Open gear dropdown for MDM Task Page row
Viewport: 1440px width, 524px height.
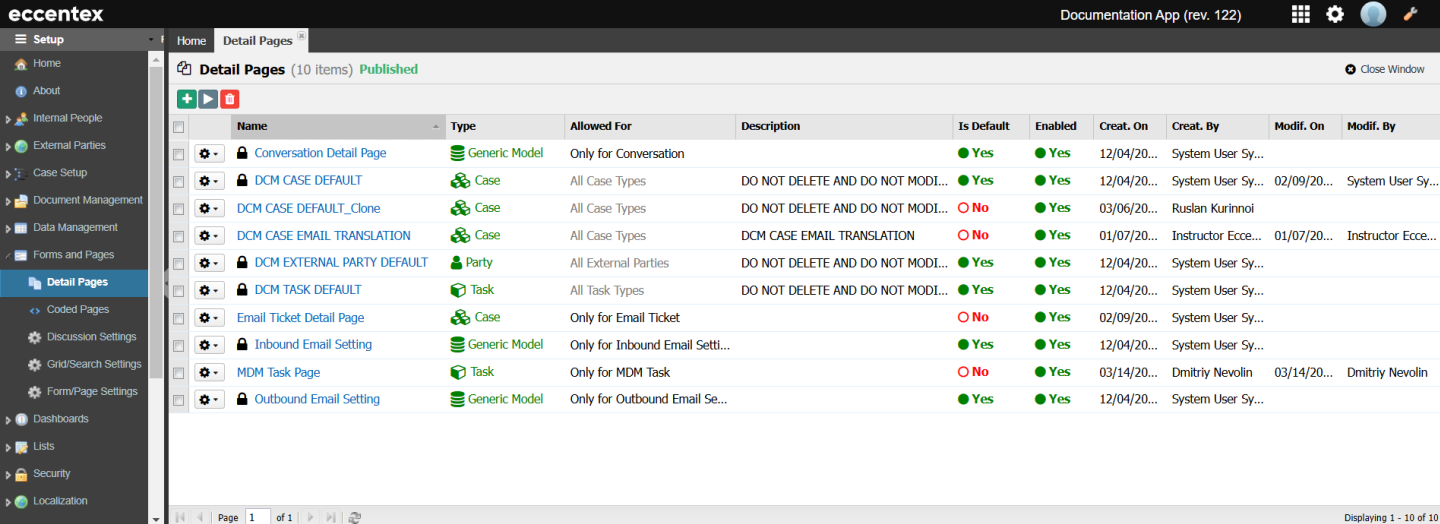pyautogui.click(x=209, y=373)
